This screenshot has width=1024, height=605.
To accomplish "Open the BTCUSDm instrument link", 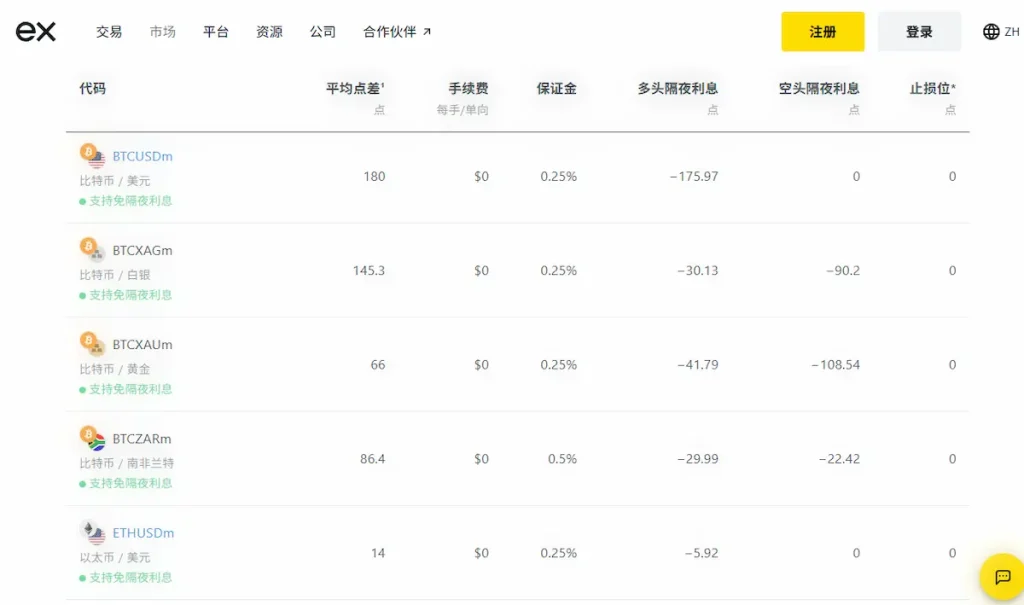I will (143, 157).
